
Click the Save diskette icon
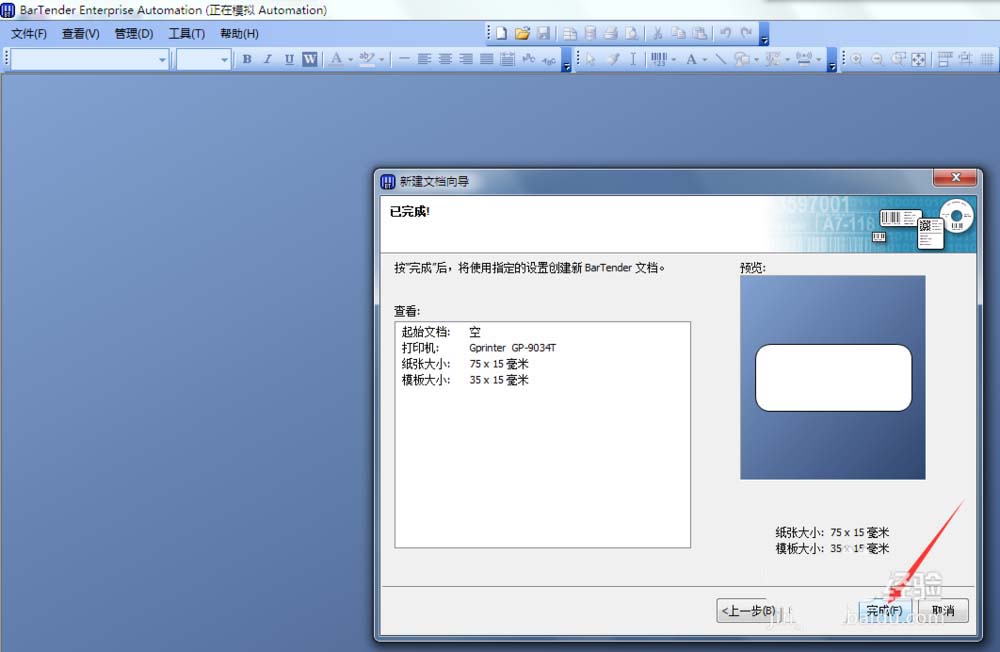click(543, 33)
